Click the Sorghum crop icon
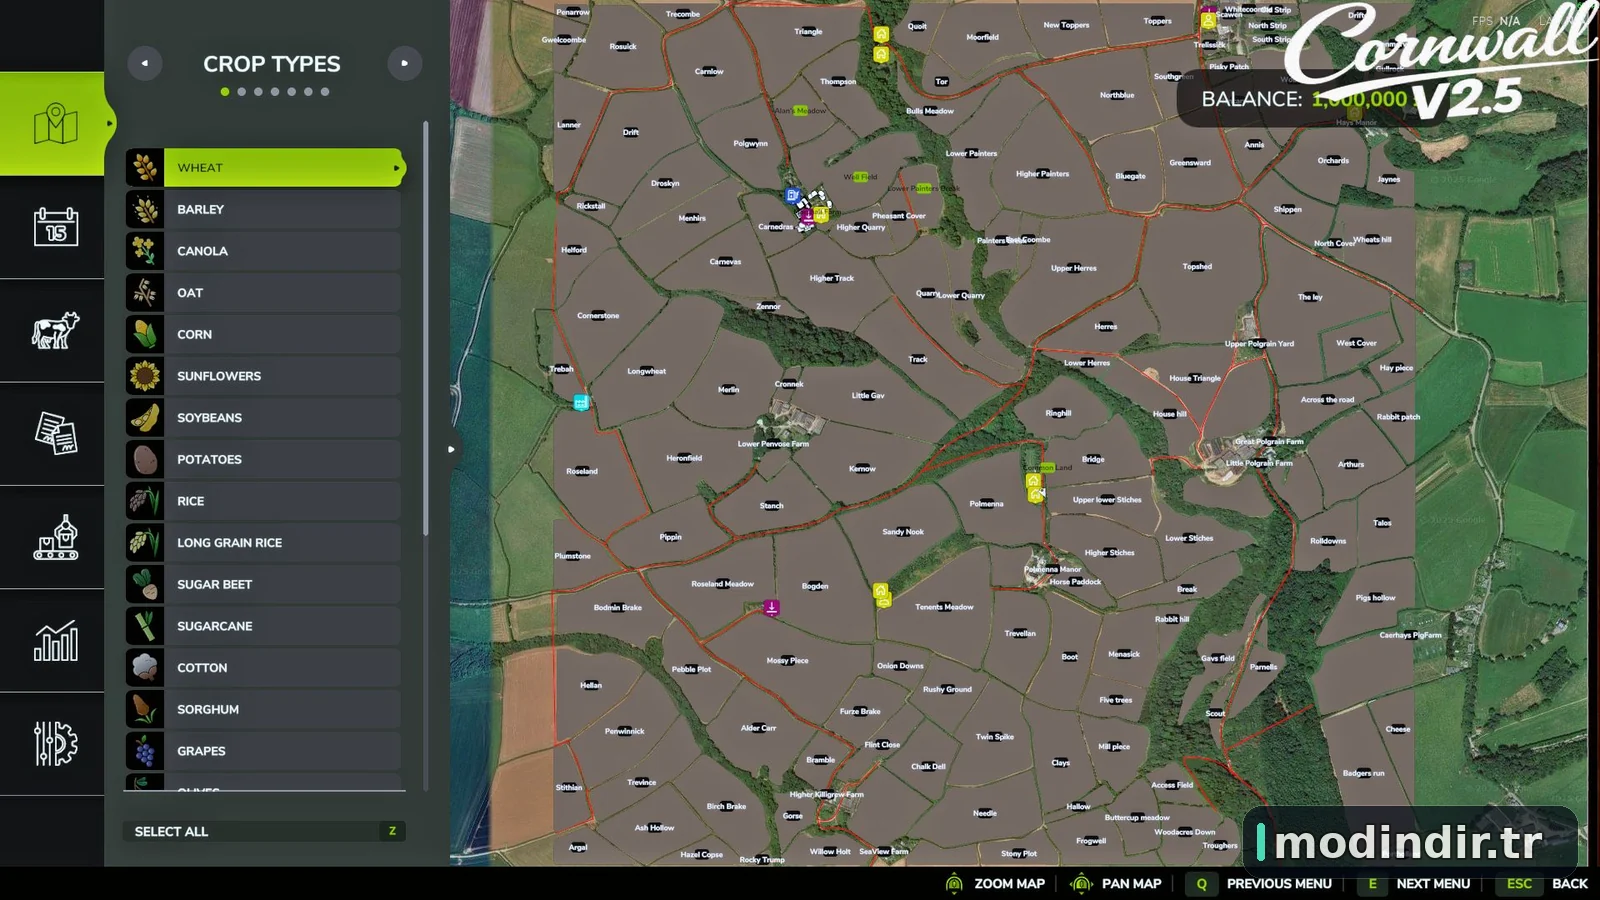 [145, 710]
